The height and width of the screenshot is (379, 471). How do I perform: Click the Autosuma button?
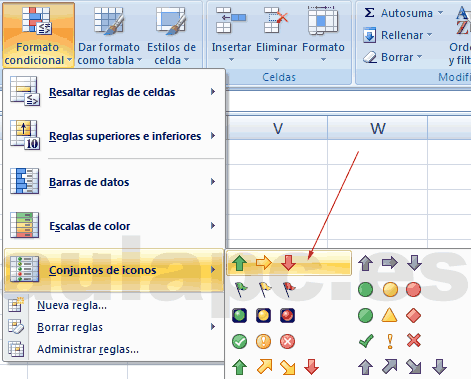[x=403, y=13]
